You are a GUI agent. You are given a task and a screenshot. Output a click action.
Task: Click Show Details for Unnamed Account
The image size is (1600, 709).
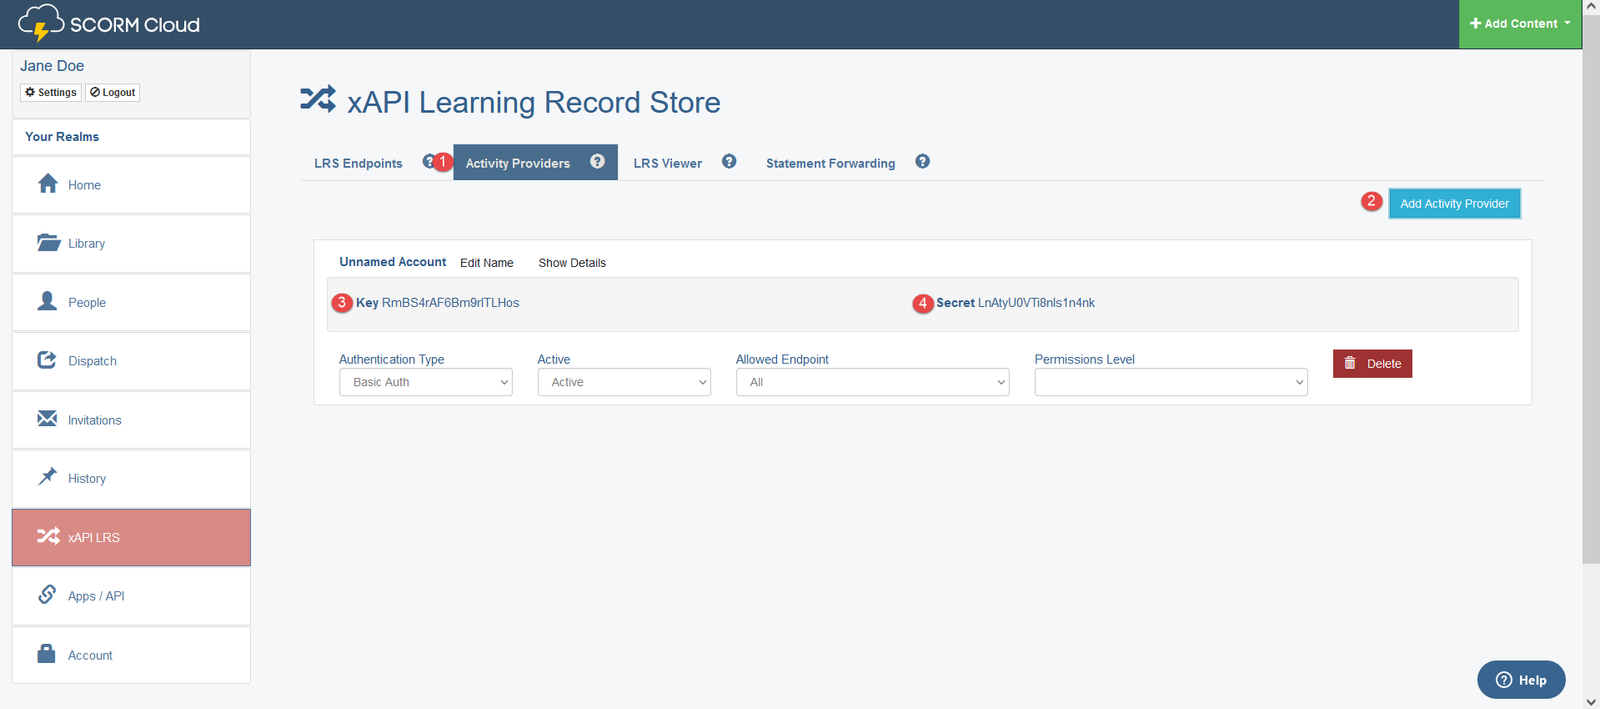(x=572, y=263)
